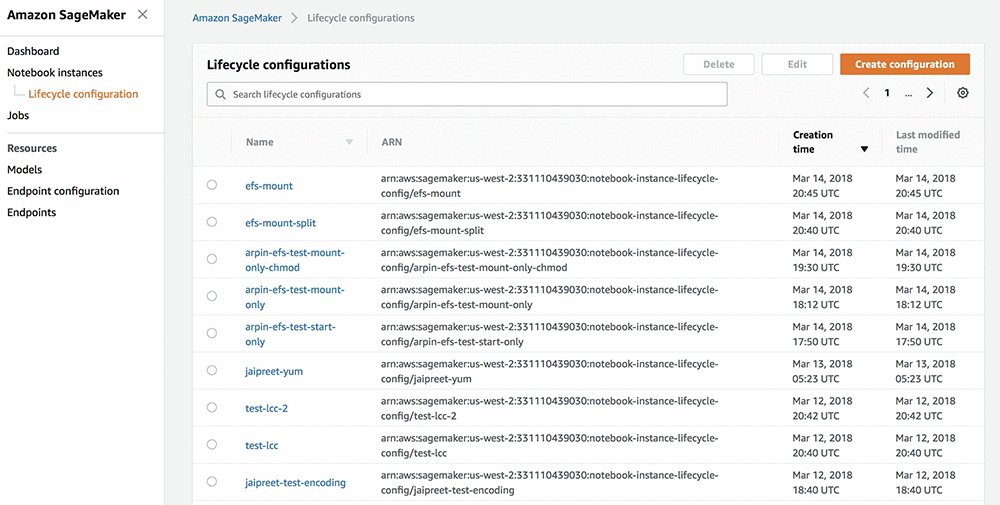Click the search magnifier icon
The image size is (1000, 505).
click(220, 95)
